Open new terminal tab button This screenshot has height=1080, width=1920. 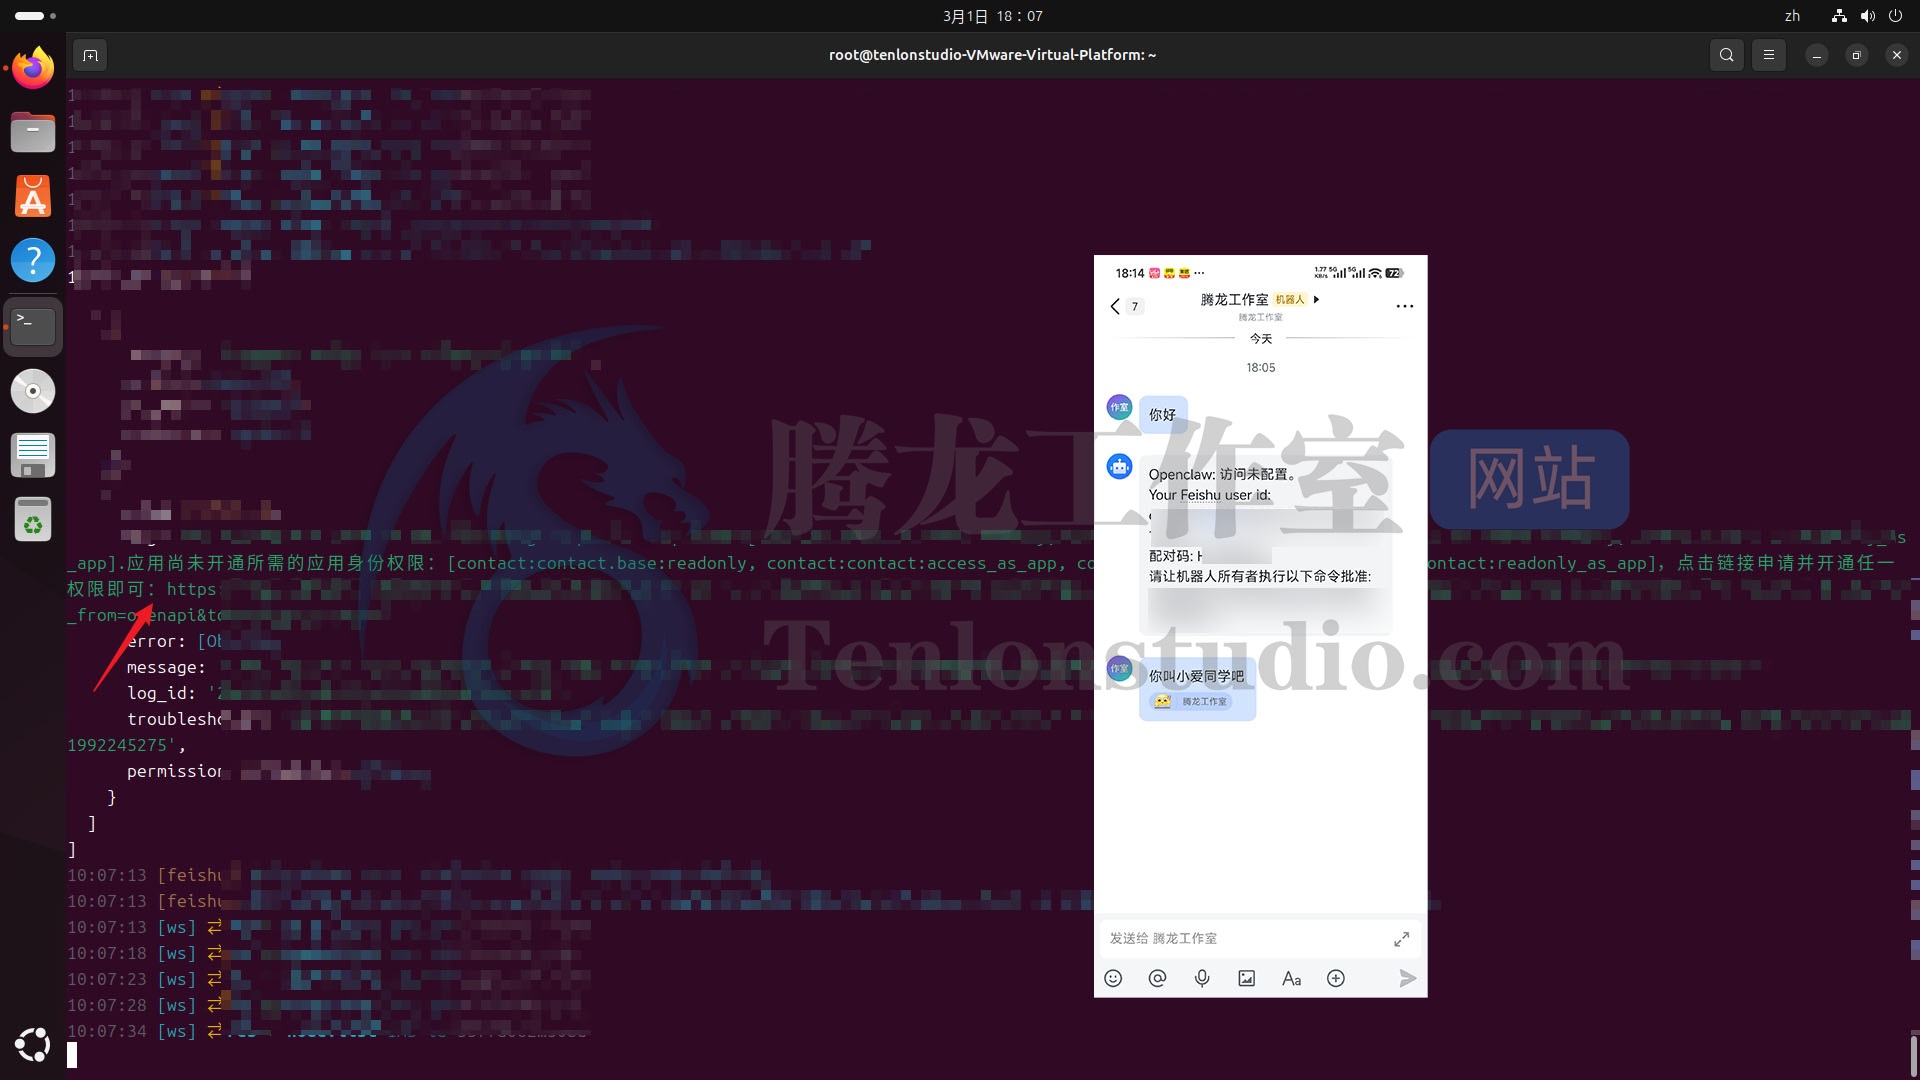(90, 55)
